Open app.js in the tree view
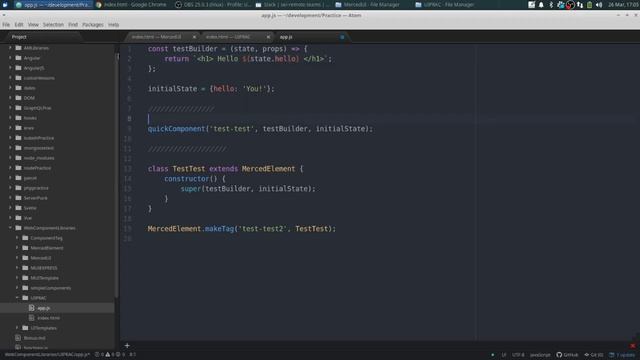The height and width of the screenshot is (360, 640). tap(44, 308)
